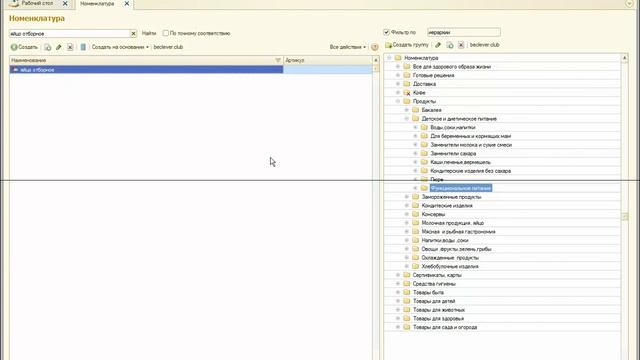Select the Заменители сахара folder
Image resolution: width=640 pixels, height=360 pixels.
coord(453,153)
